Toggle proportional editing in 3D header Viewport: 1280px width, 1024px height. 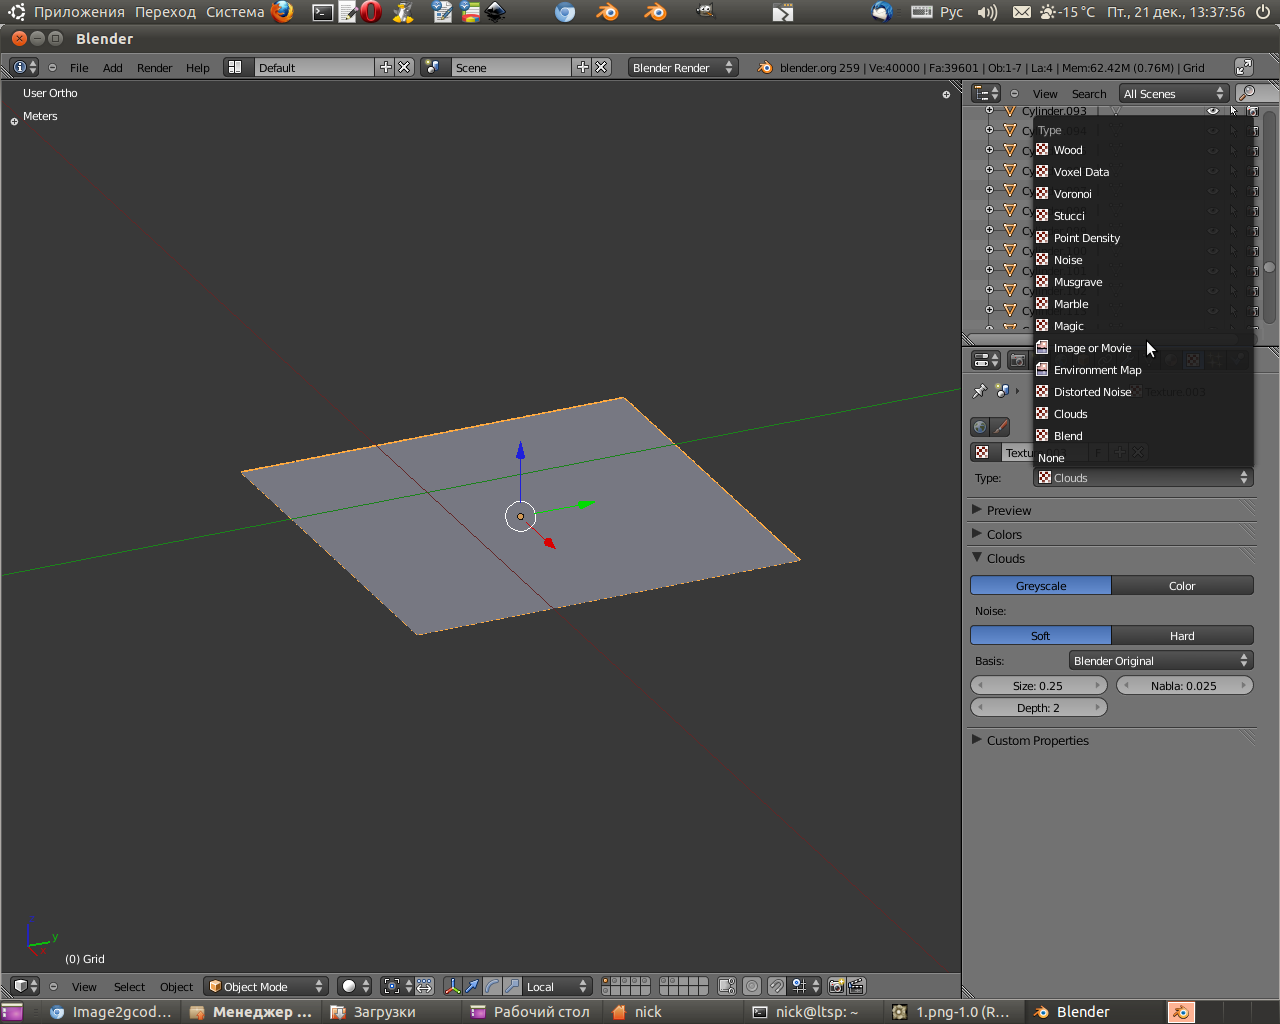(x=752, y=986)
